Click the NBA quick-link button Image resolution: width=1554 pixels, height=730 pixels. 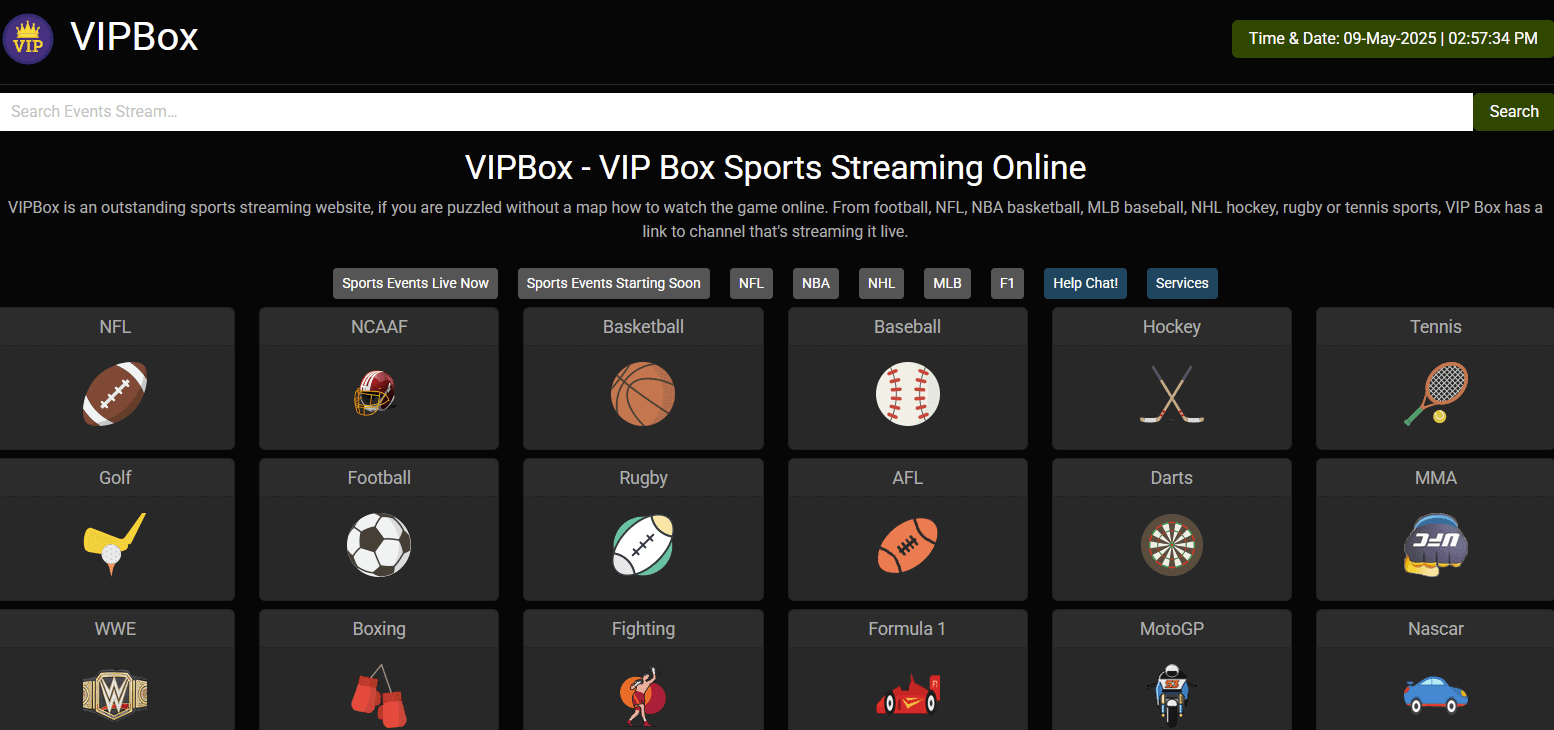click(x=816, y=283)
